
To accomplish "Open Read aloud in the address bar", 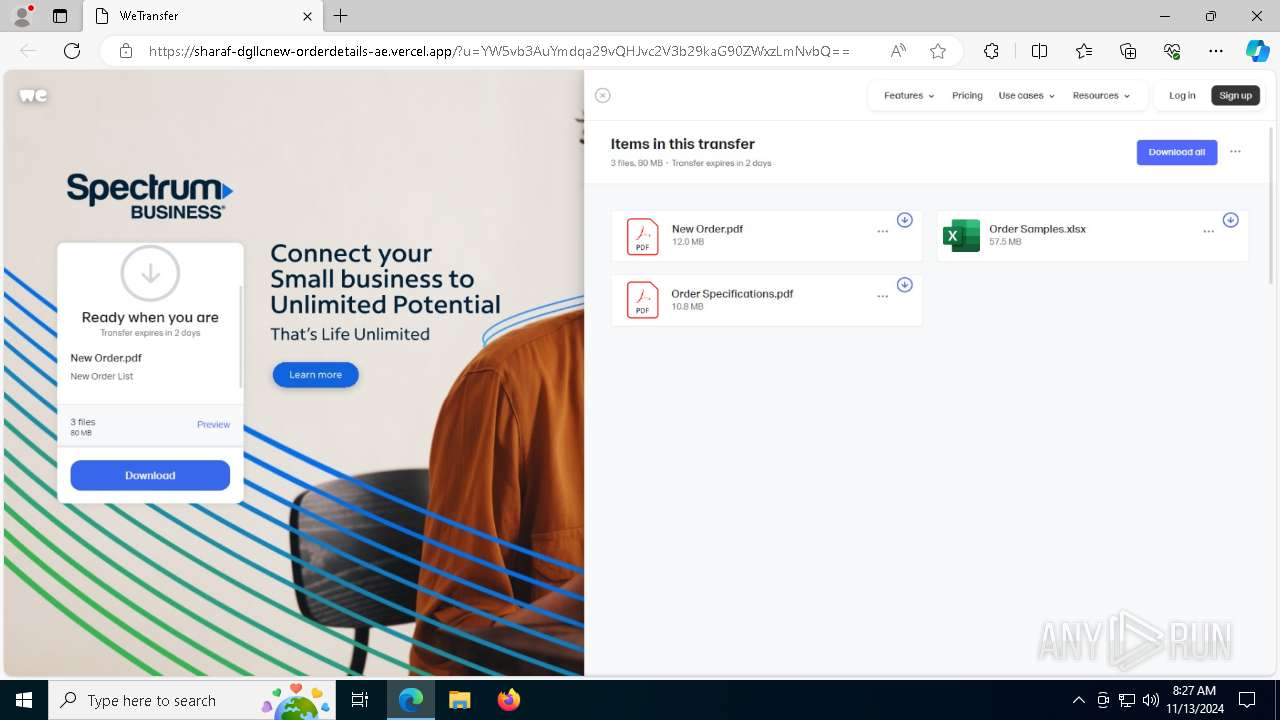I will point(898,51).
